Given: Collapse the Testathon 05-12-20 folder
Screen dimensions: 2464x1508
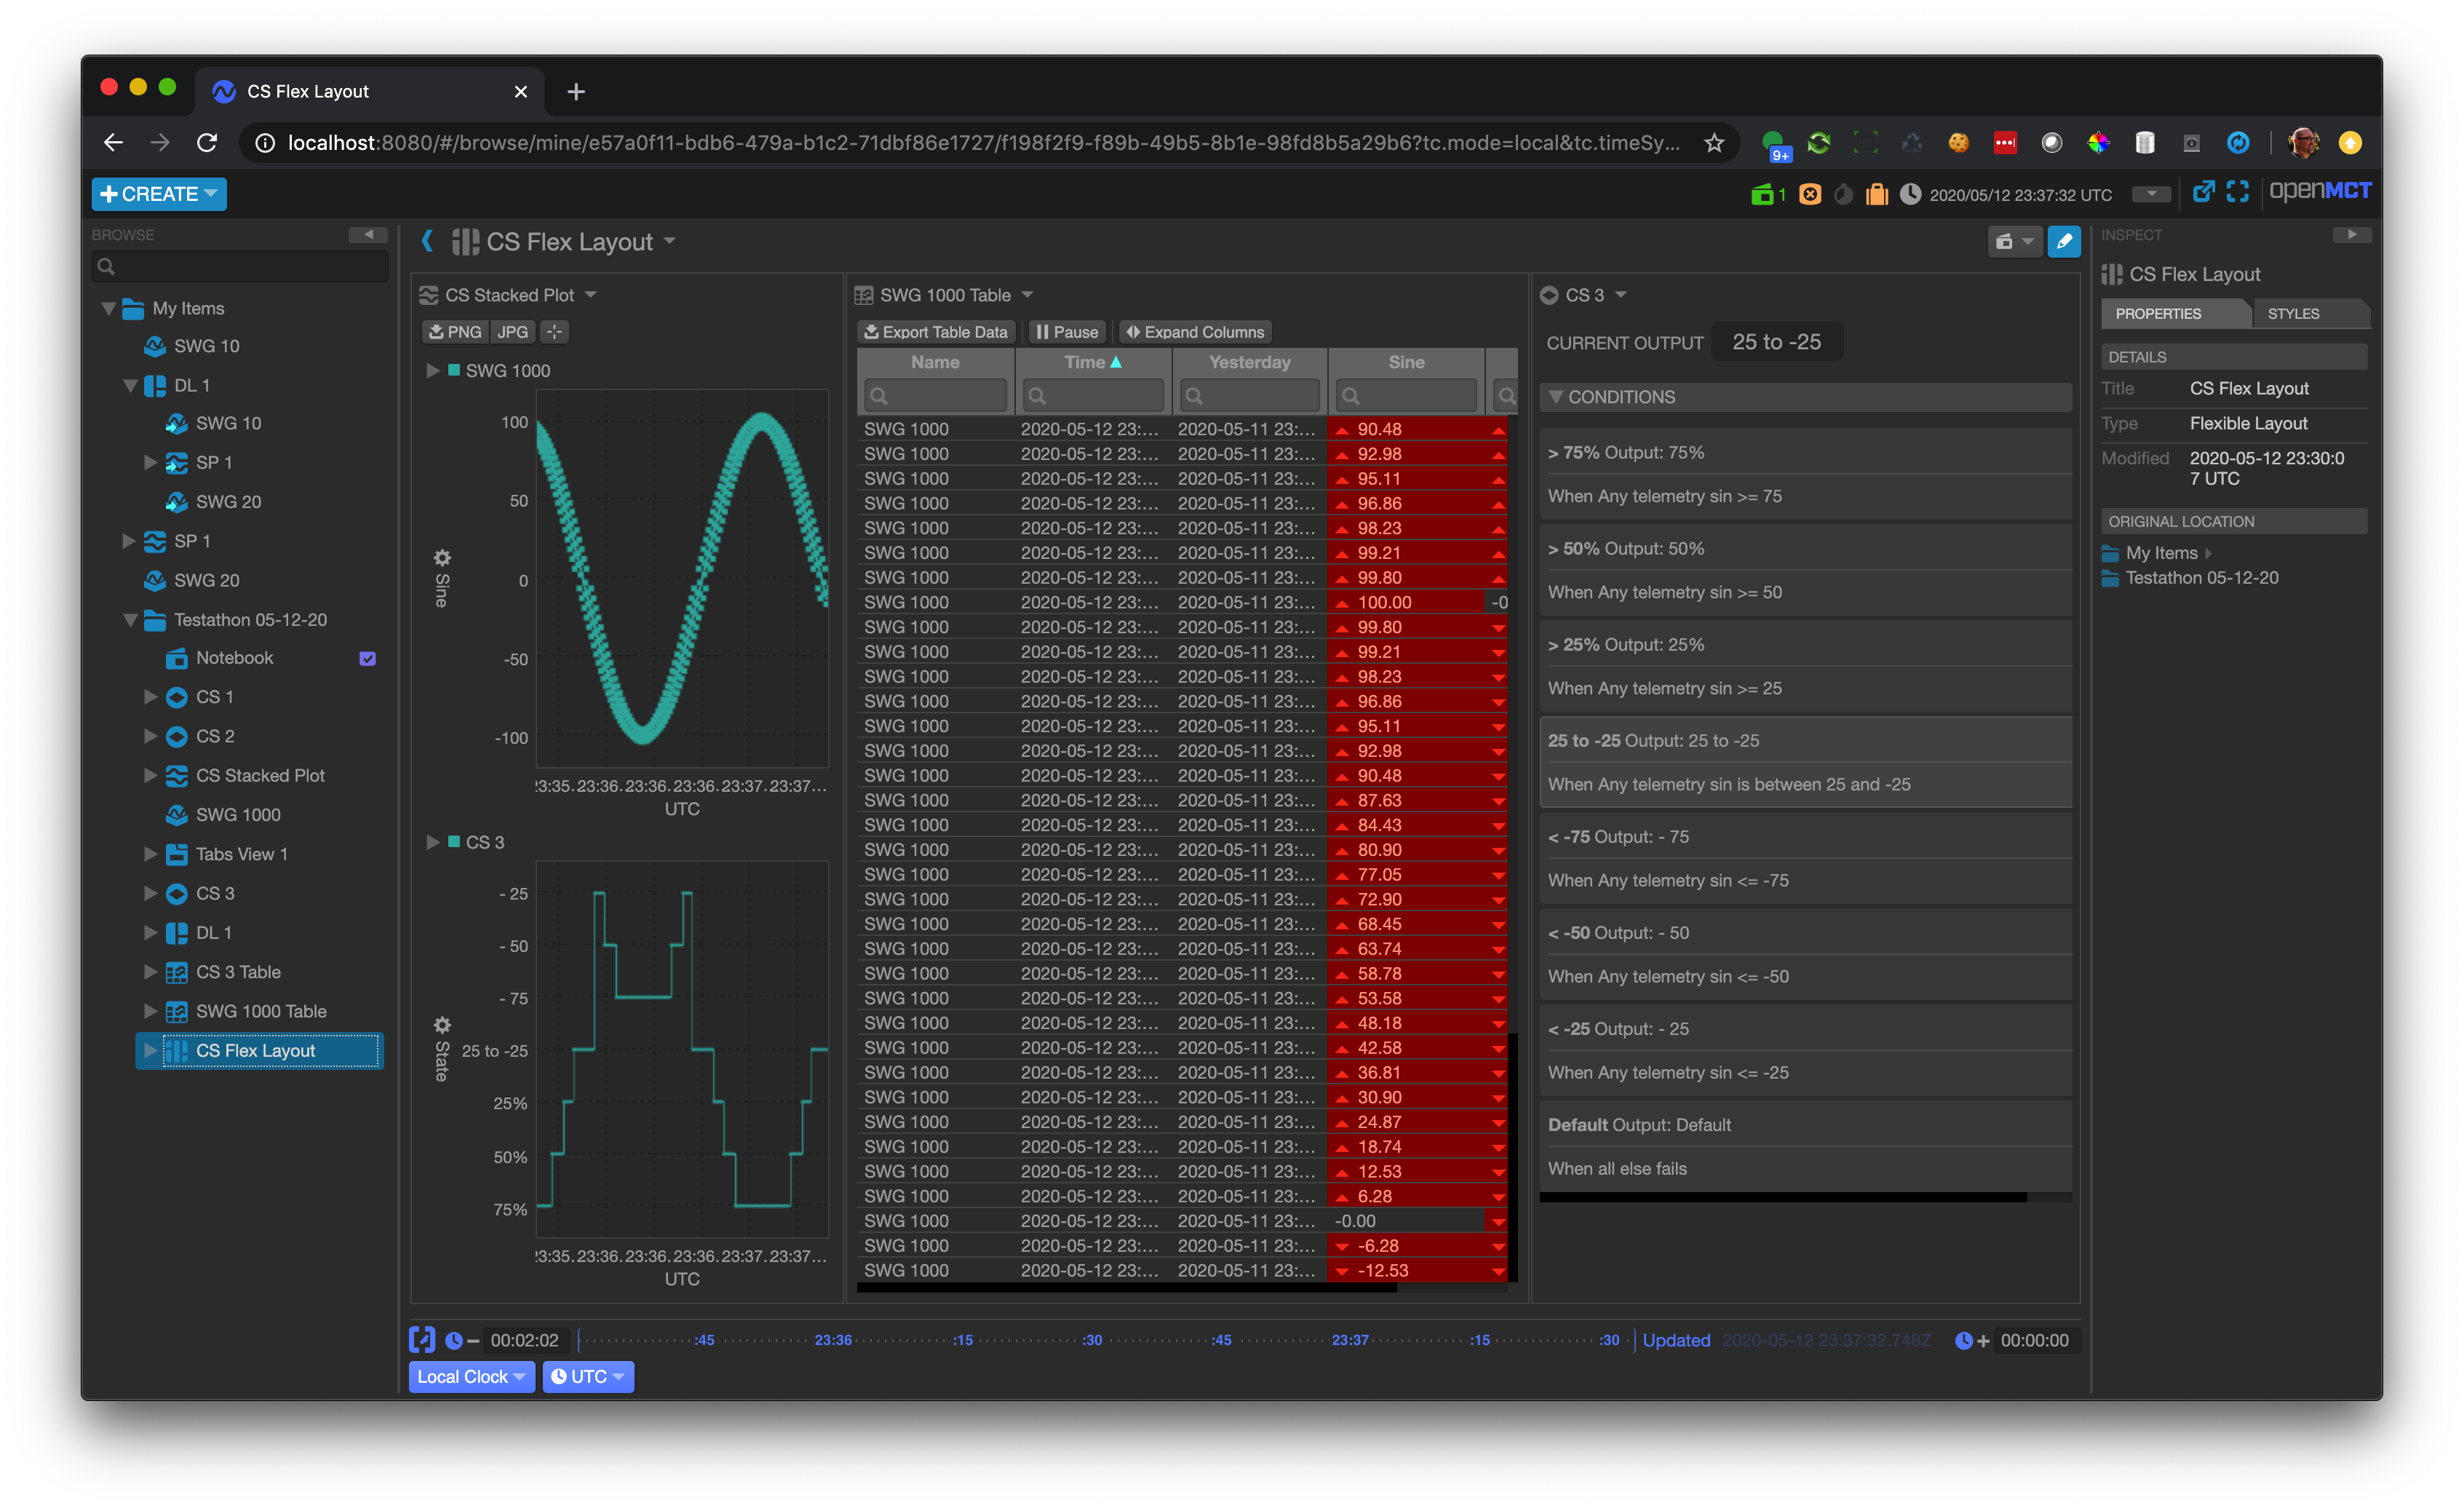Looking at the screenshot, I should [130, 619].
